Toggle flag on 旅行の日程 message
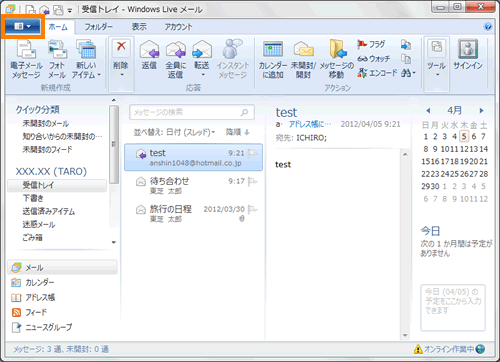This screenshot has height=362, width=500. click(x=252, y=209)
